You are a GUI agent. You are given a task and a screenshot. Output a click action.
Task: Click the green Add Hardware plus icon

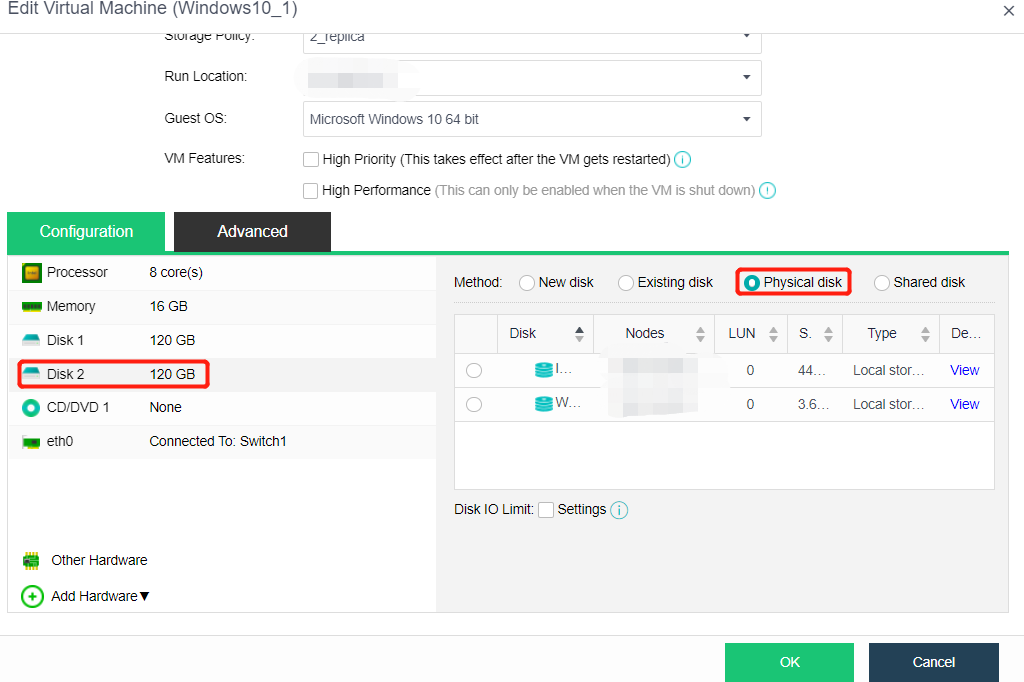[x=32, y=596]
